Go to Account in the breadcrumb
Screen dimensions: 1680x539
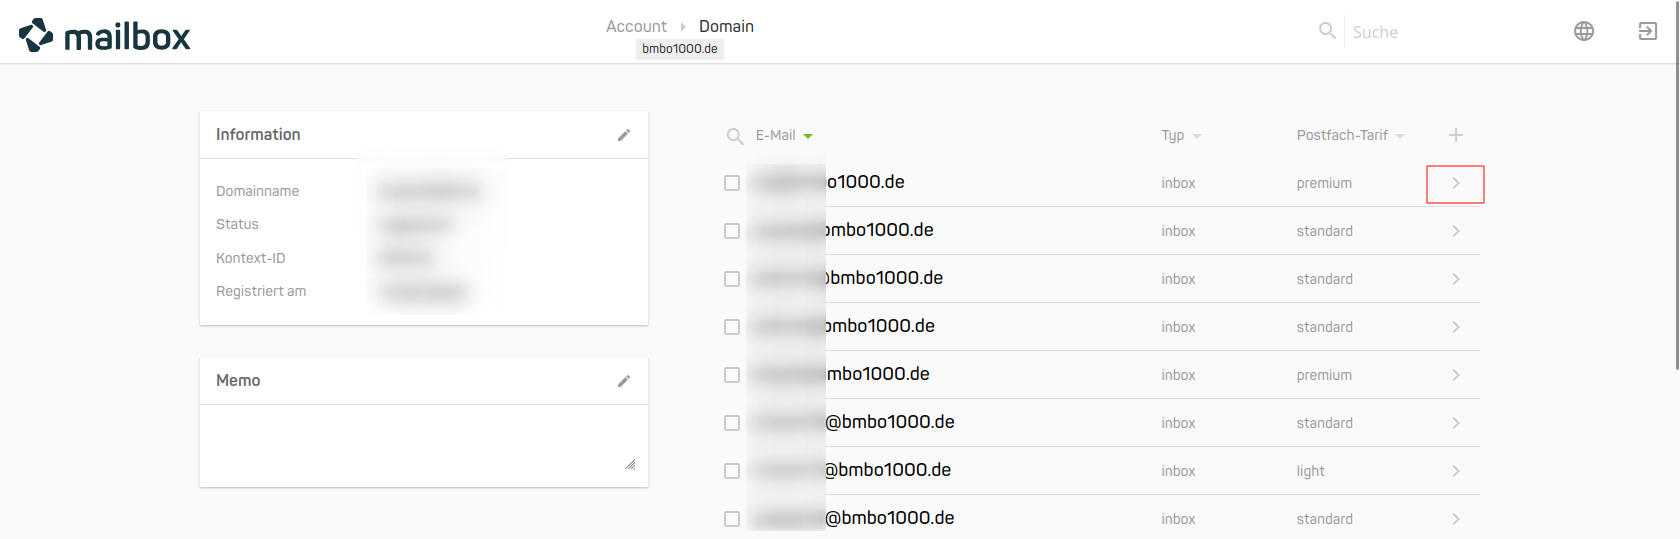pyautogui.click(x=636, y=26)
